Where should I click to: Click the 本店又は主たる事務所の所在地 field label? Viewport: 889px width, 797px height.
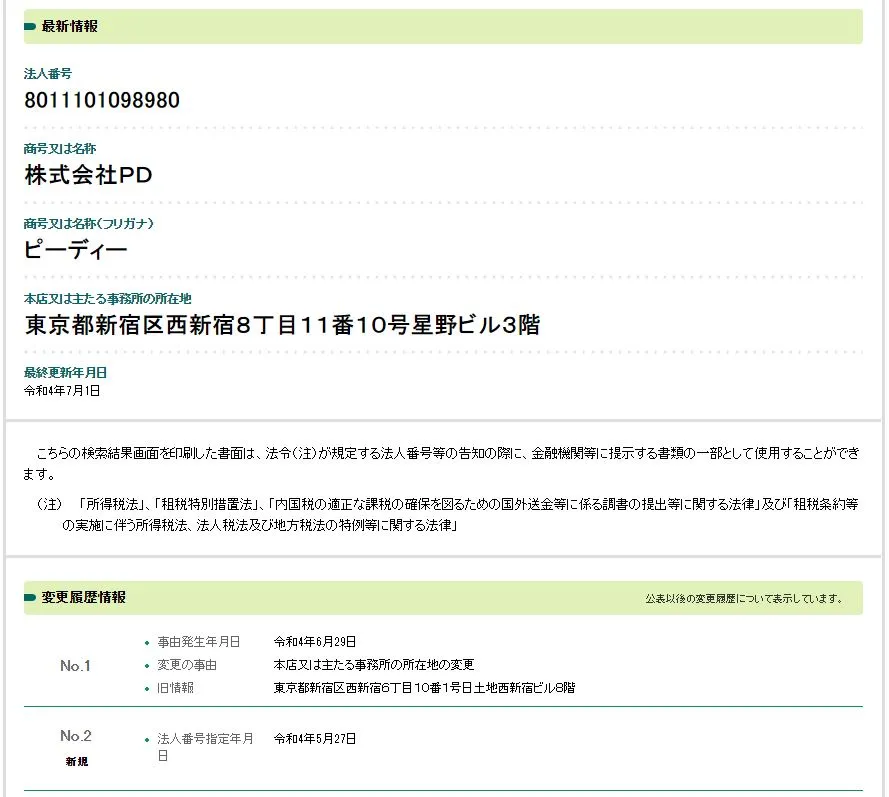(x=108, y=298)
